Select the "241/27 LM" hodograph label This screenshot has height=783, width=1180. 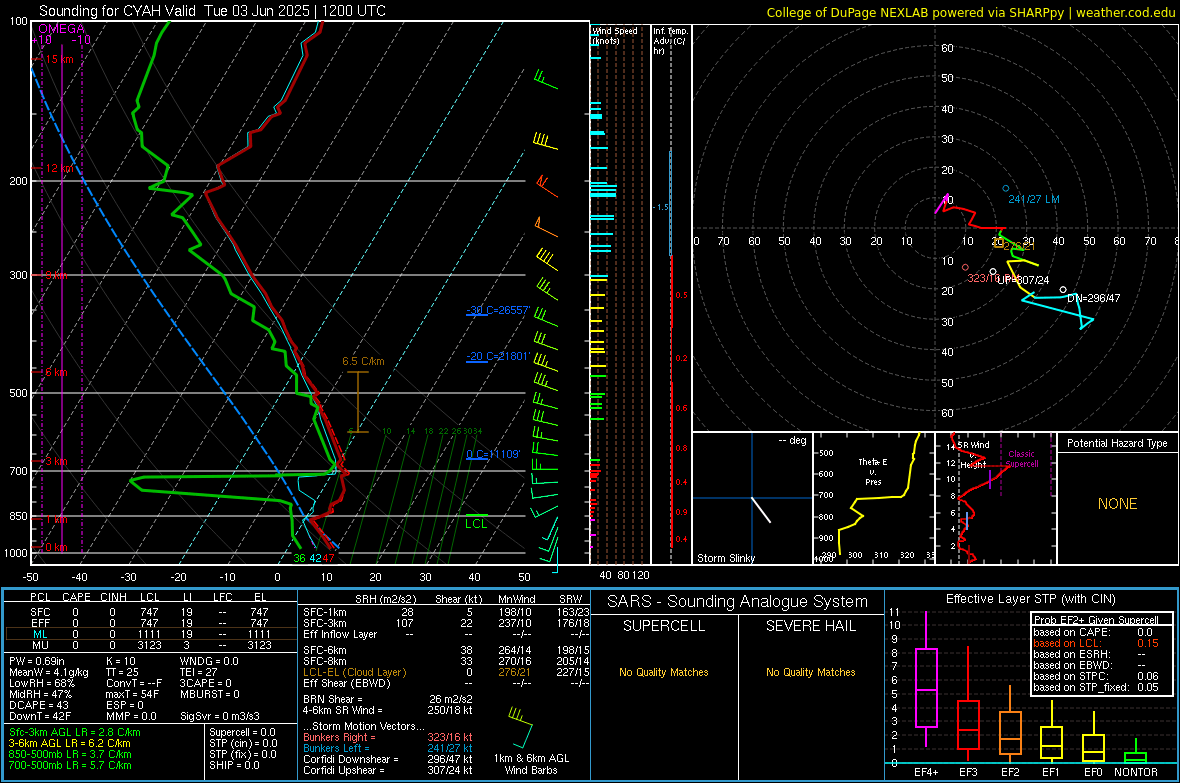pyautogui.click(x=1034, y=200)
